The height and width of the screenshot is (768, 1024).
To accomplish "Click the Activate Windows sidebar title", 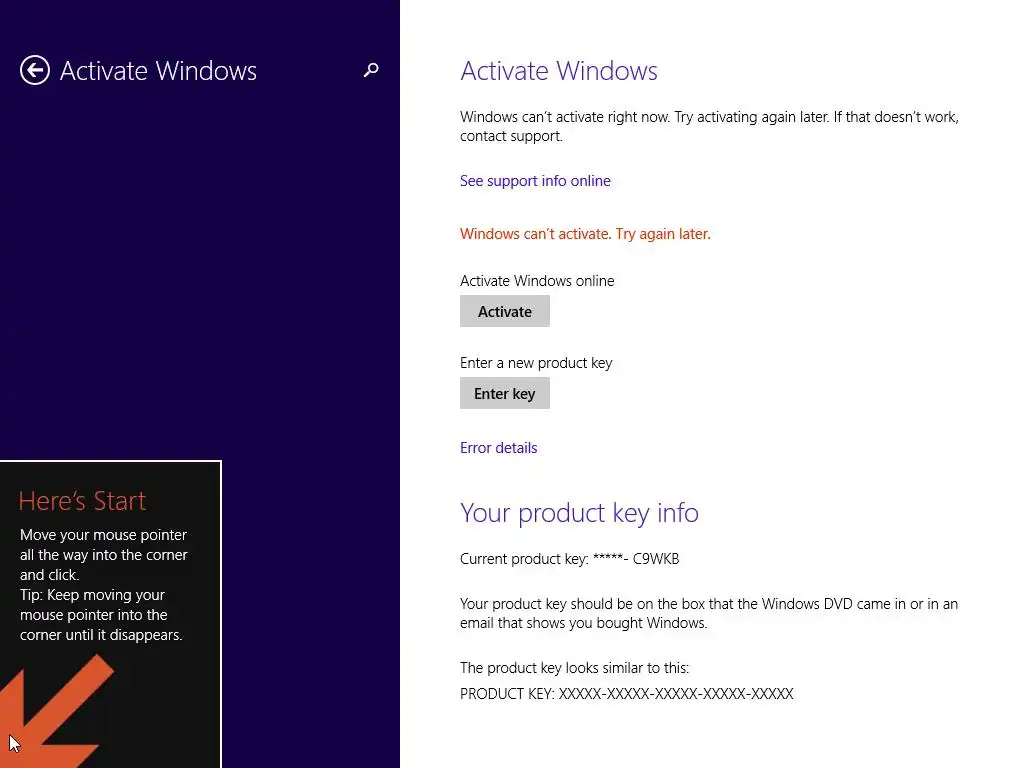I will pyautogui.click(x=158, y=71).
